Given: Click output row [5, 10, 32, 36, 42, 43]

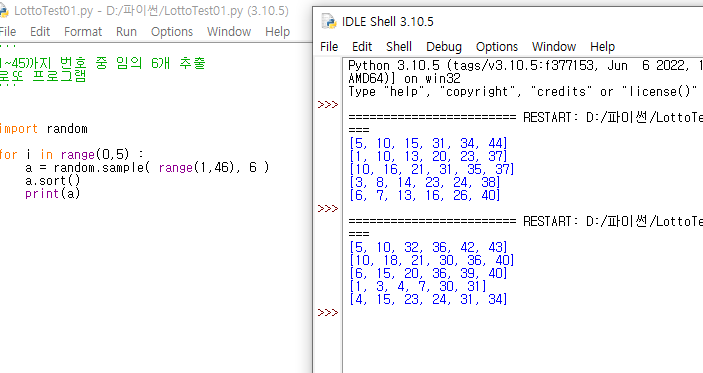Looking at the screenshot, I should [428, 247].
